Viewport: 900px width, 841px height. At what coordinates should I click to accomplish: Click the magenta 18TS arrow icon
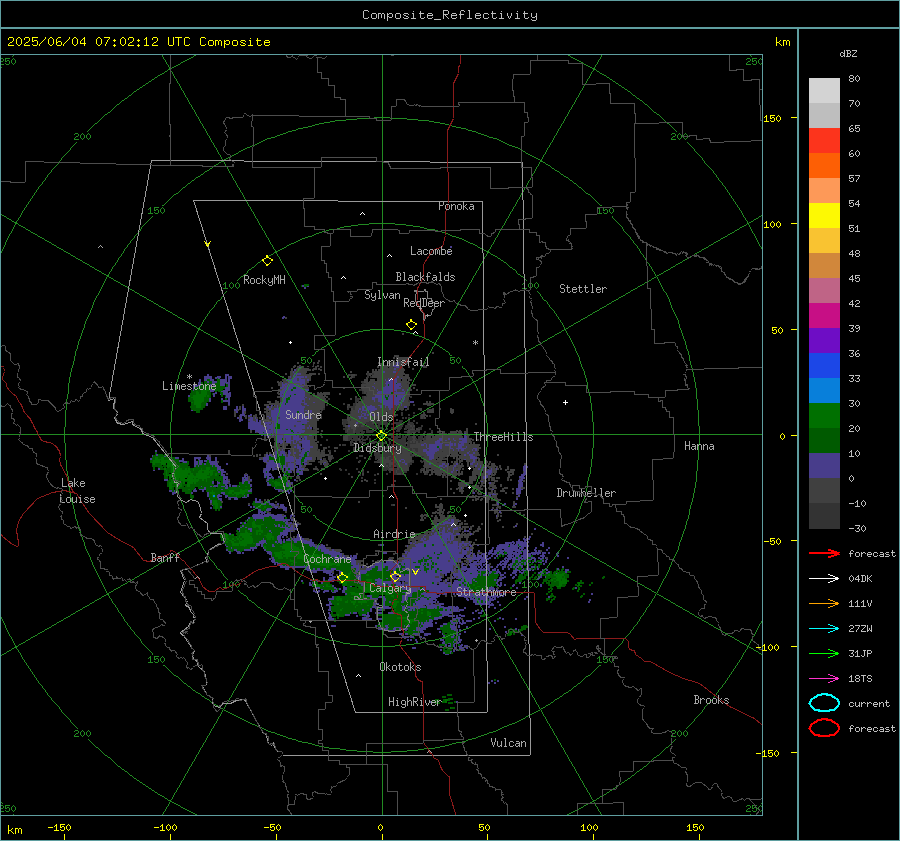click(x=824, y=679)
